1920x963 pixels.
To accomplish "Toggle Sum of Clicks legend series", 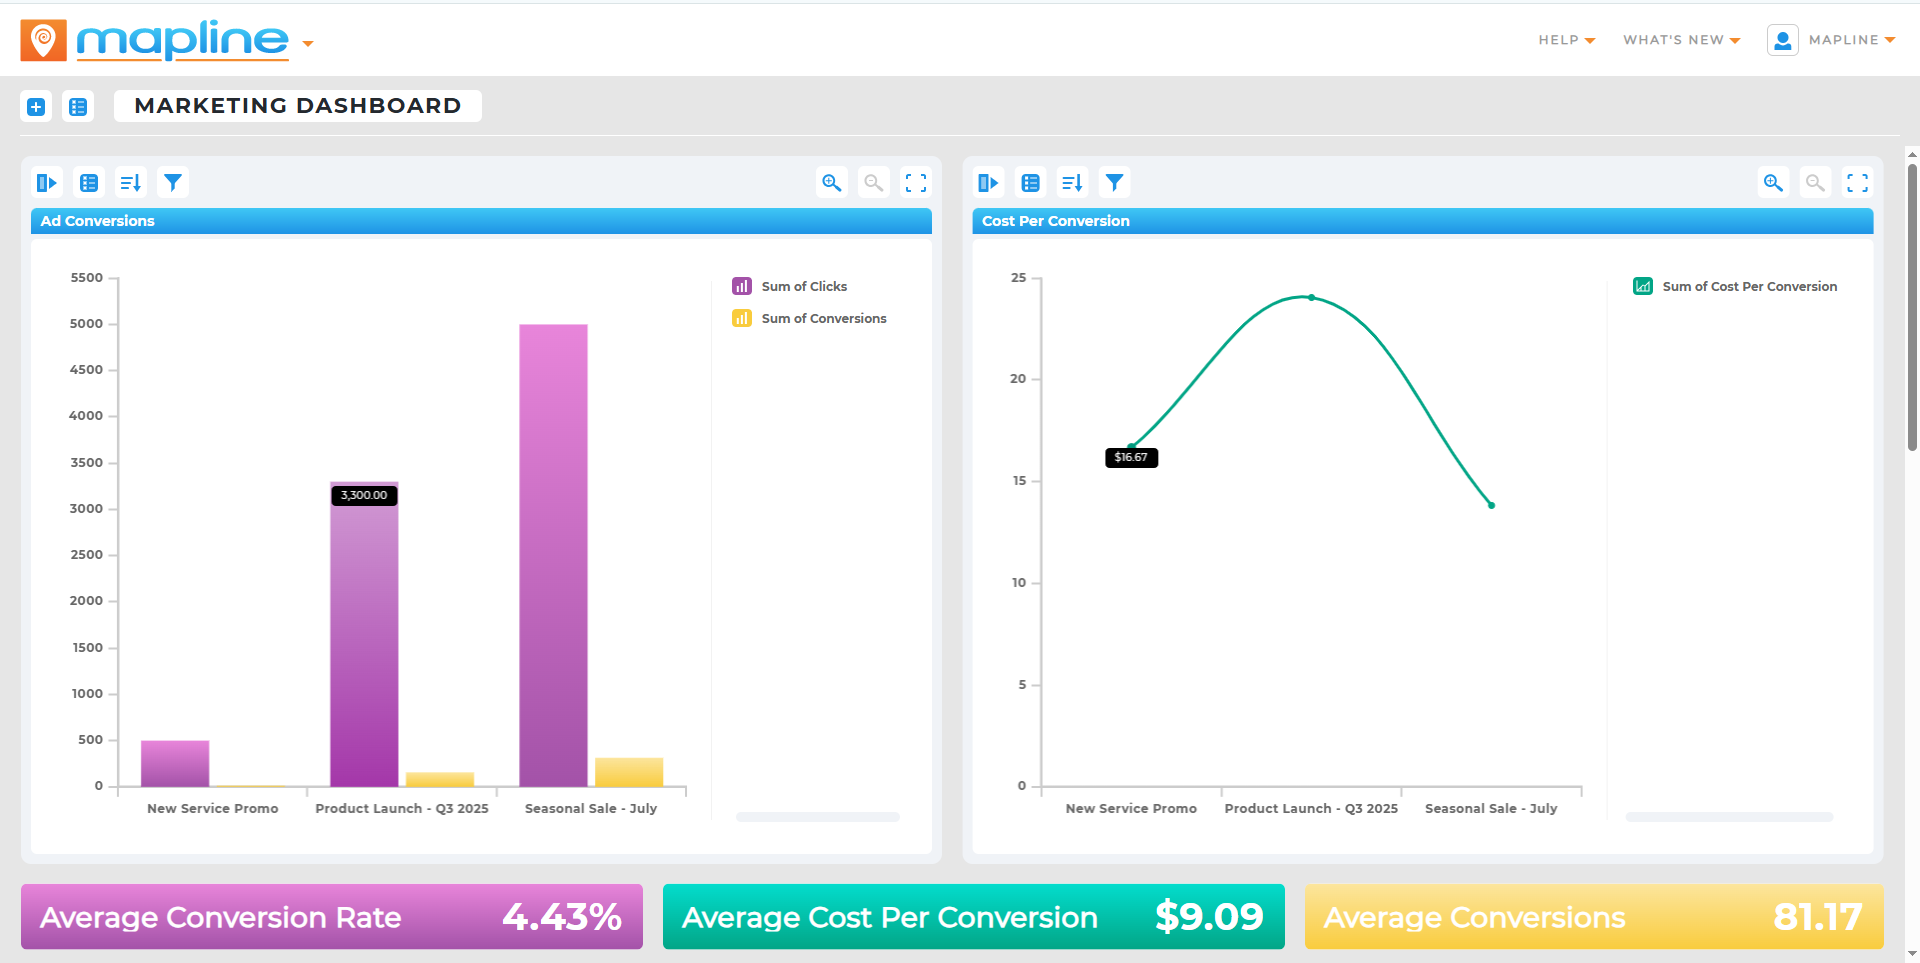I will tap(803, 287).
